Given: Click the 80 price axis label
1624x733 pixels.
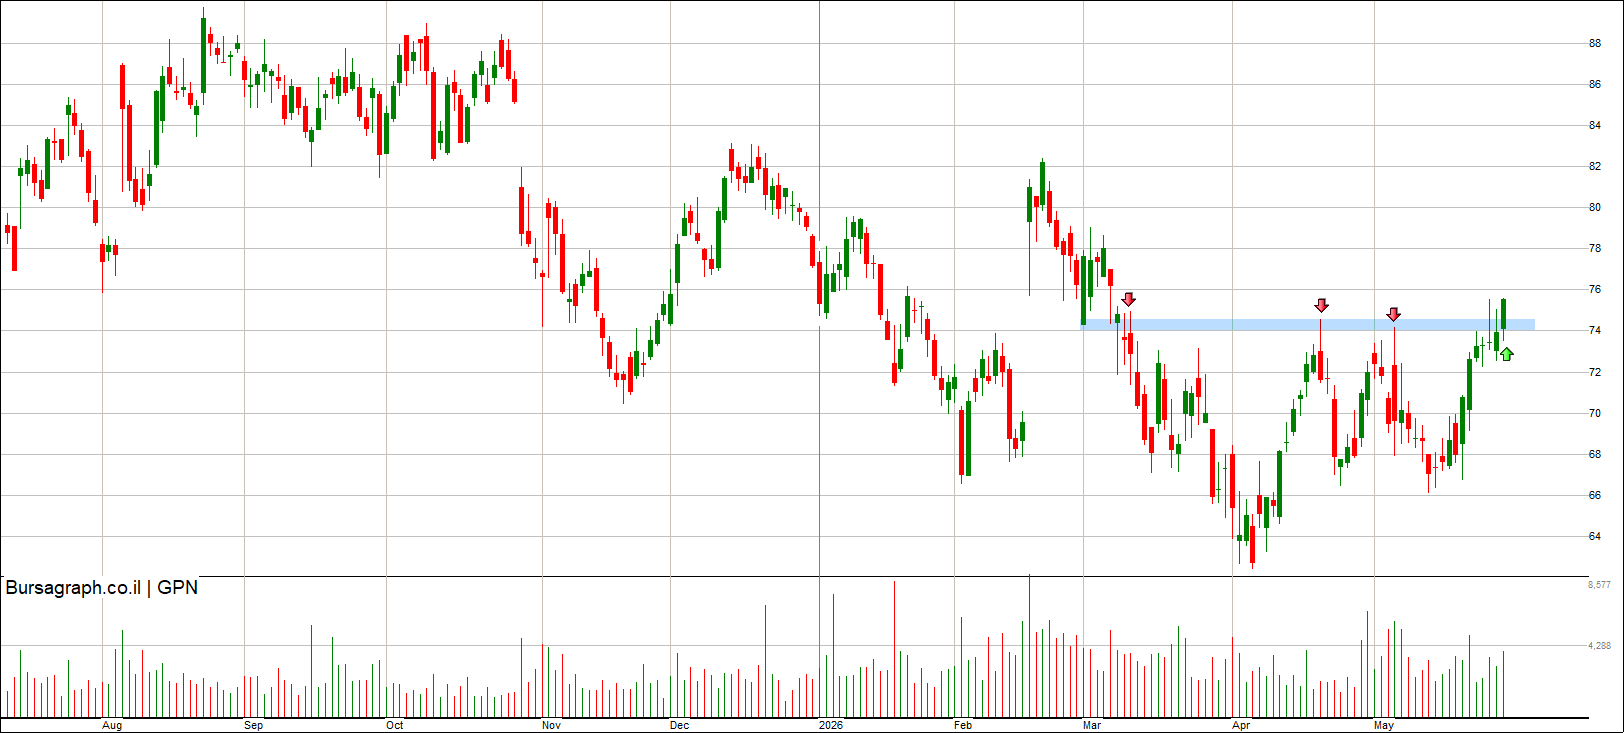Looking at the screenshot, I should click(1595, 208).
